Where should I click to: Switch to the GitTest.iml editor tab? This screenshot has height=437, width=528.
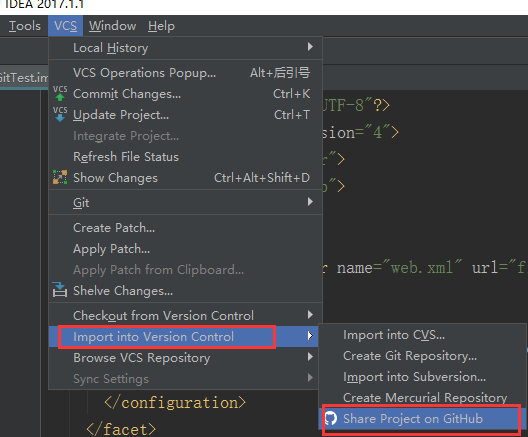coord(24,78)
